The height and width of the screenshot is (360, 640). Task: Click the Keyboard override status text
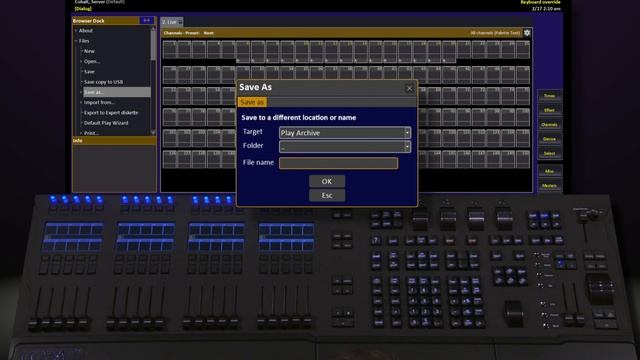click(x=540, y=2)
